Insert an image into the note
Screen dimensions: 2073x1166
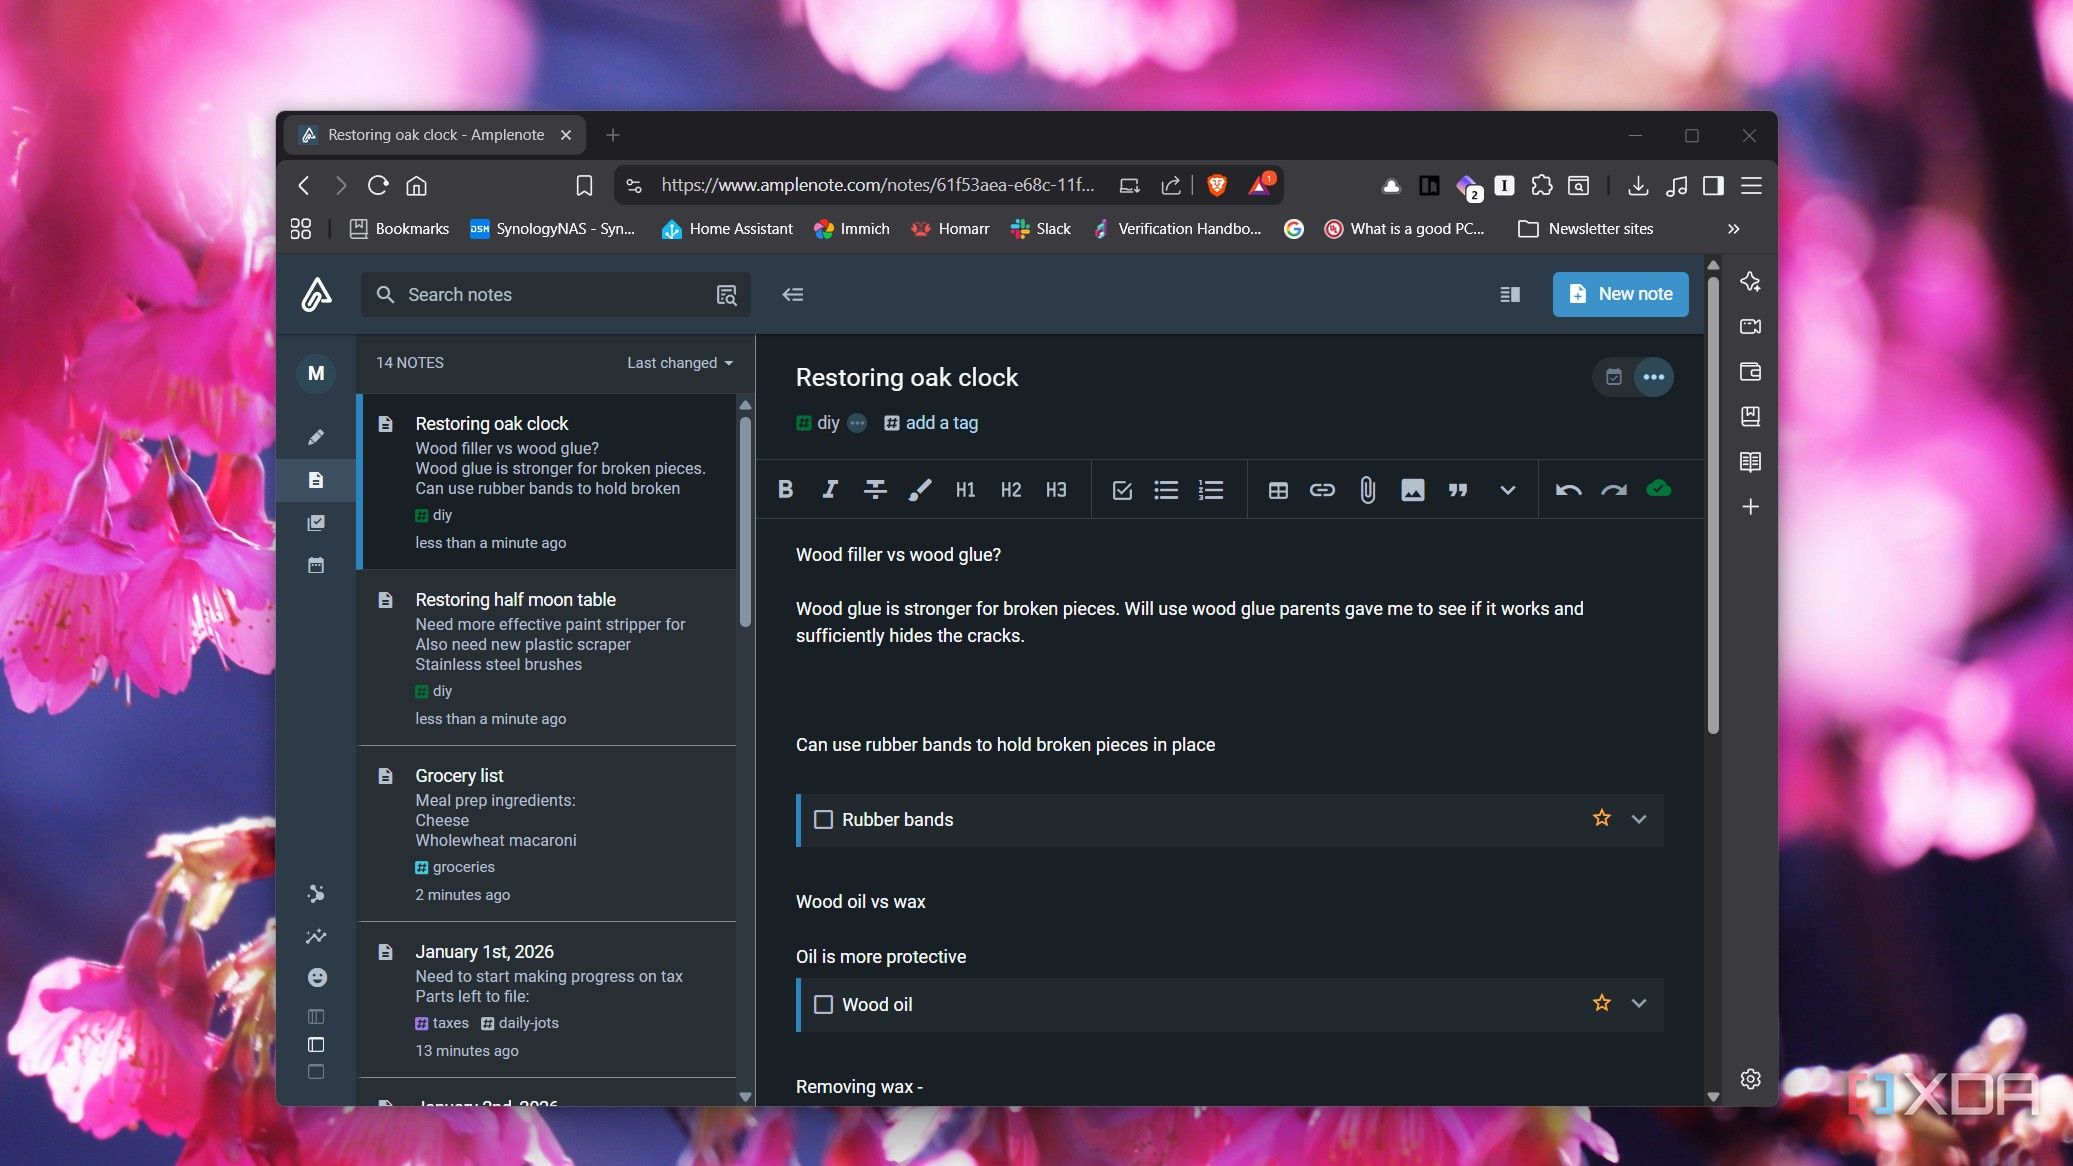click(x=1412, y=490)
